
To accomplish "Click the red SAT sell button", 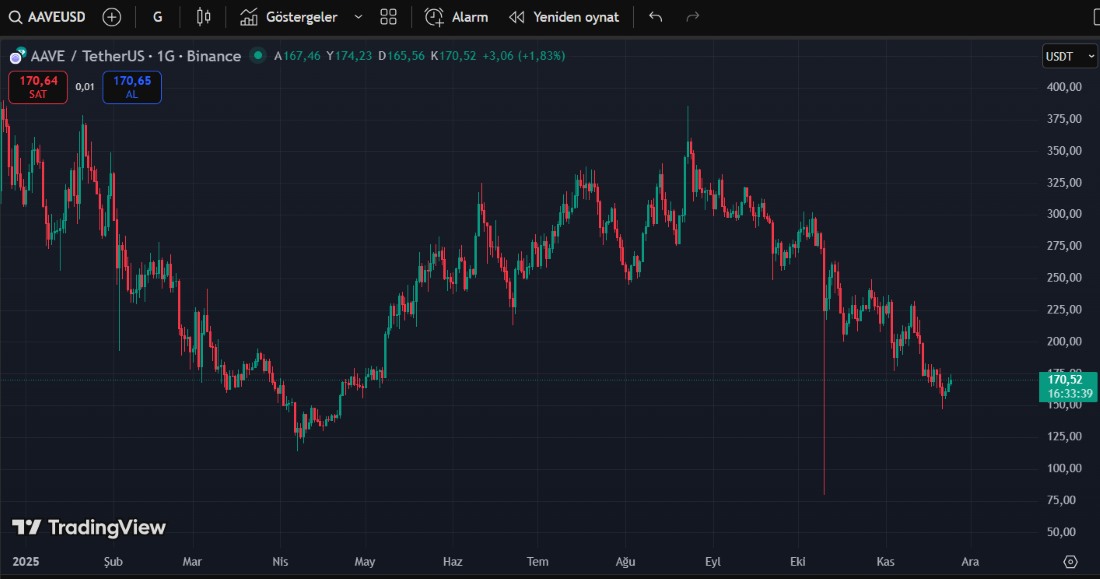I will pyautogui.click(x=38, y=87).
